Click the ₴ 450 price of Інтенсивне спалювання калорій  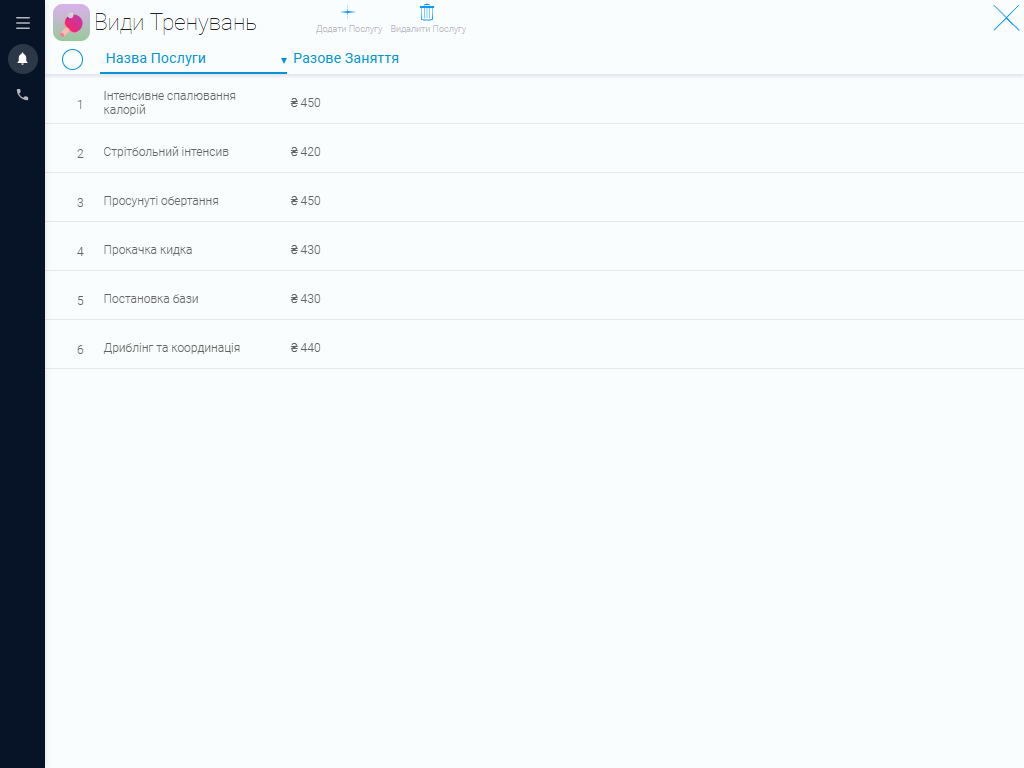point(306,103)
